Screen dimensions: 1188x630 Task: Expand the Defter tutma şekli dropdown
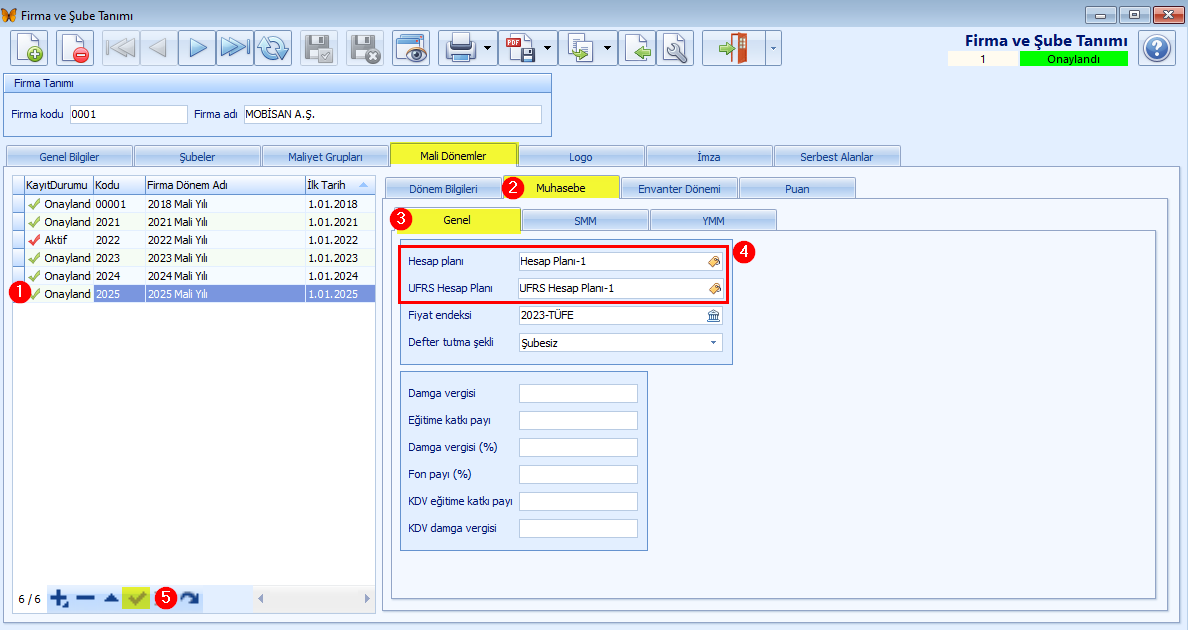(x=714, y=342)
